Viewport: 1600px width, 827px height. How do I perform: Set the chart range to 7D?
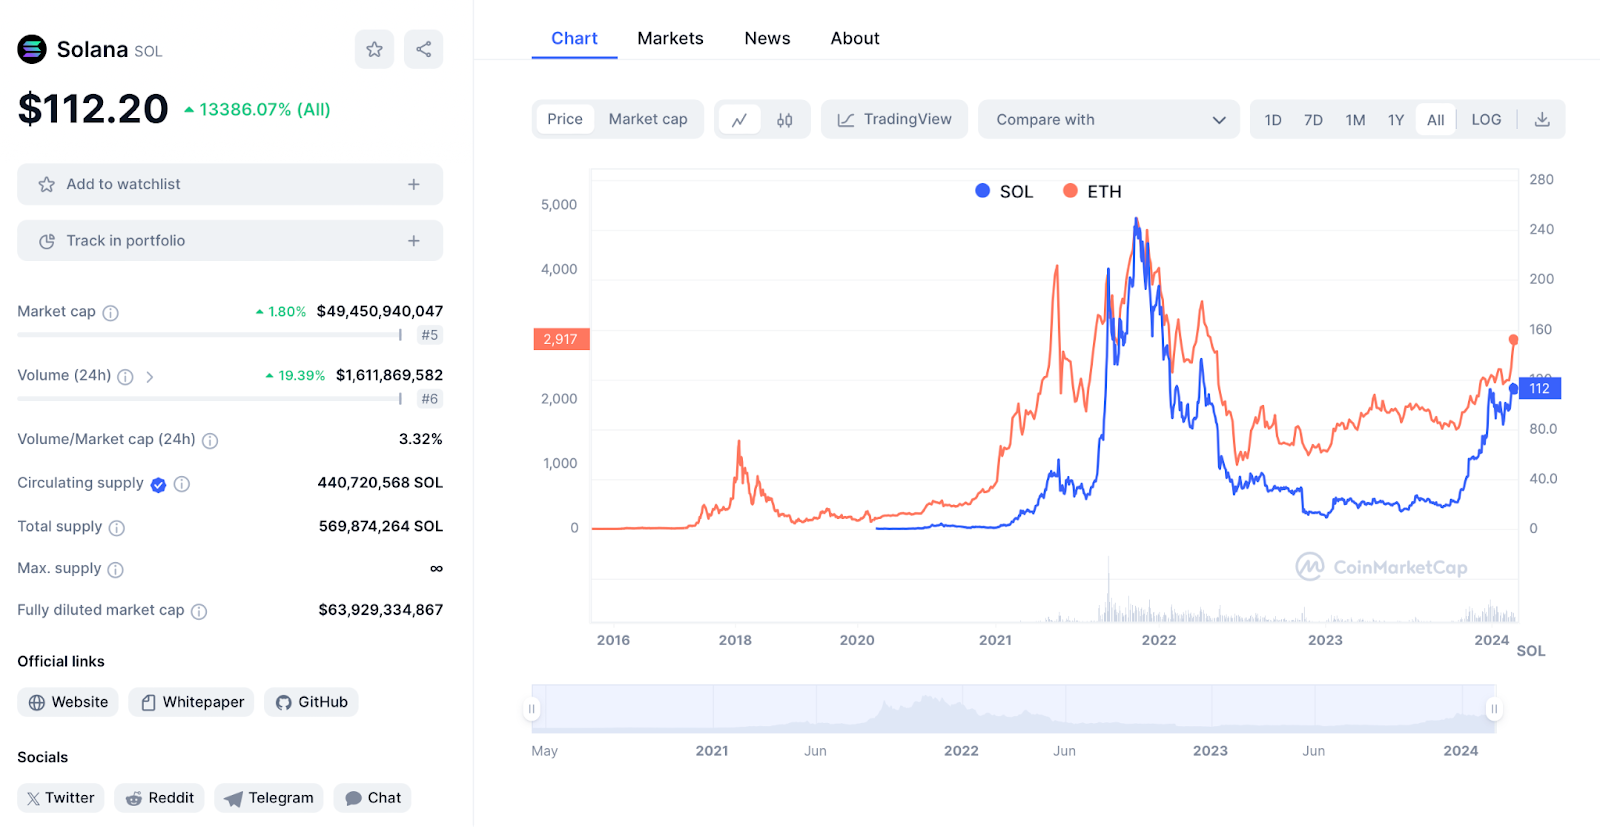1314,120
